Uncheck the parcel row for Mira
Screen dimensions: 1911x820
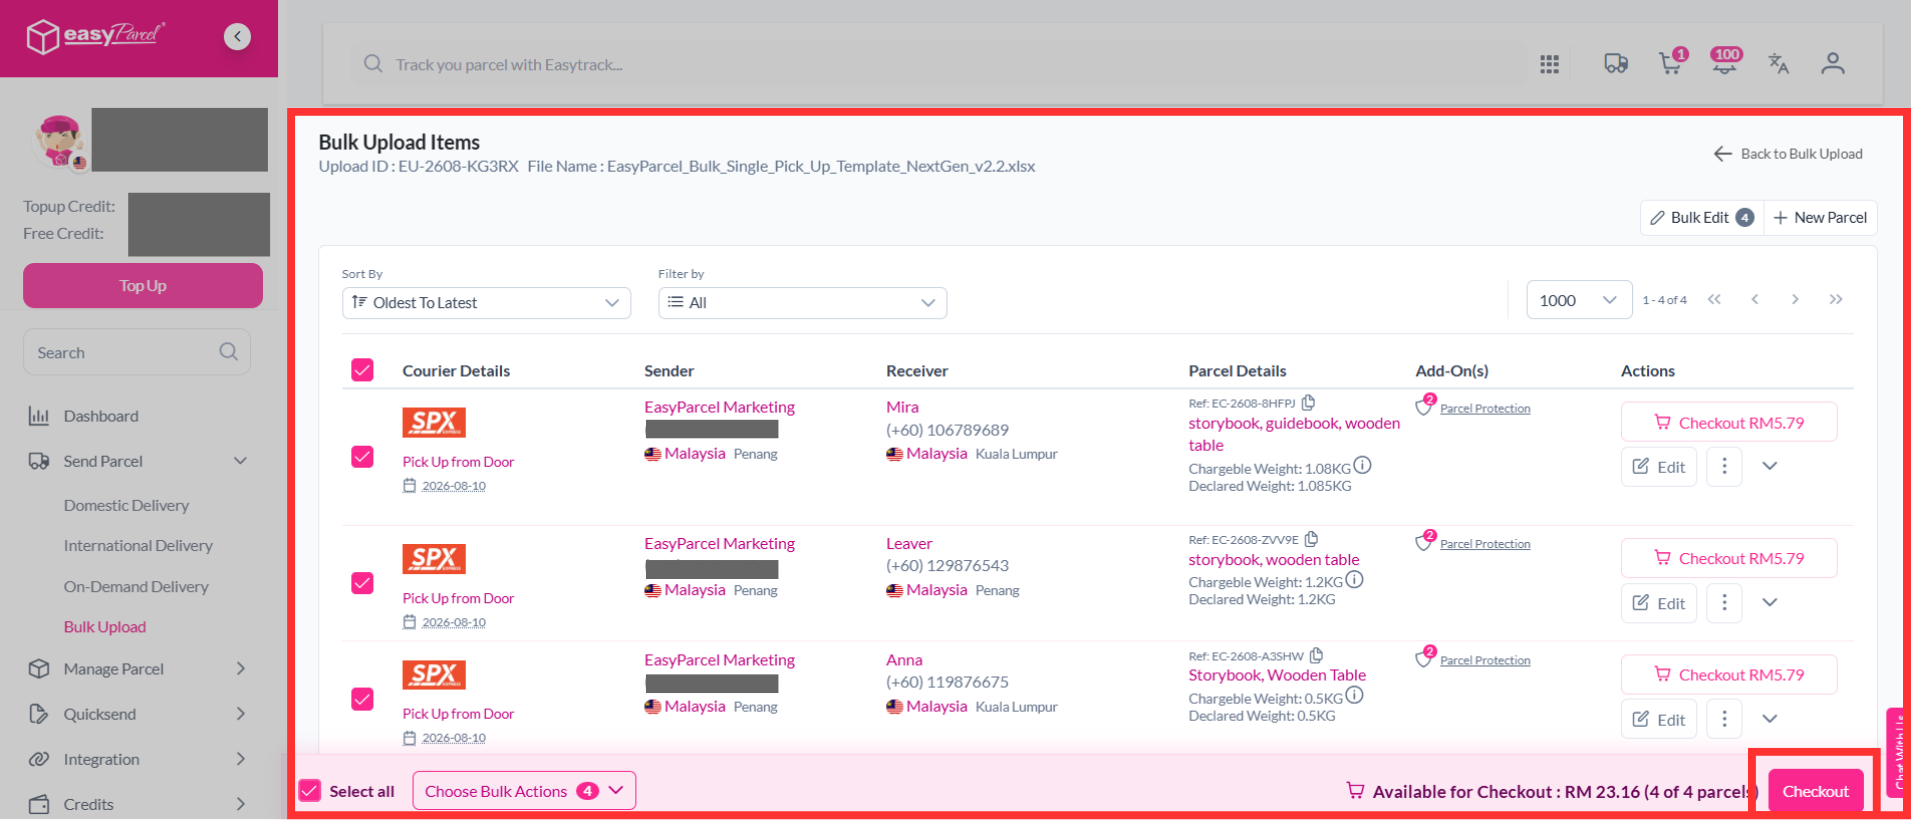tap(362, 457)
